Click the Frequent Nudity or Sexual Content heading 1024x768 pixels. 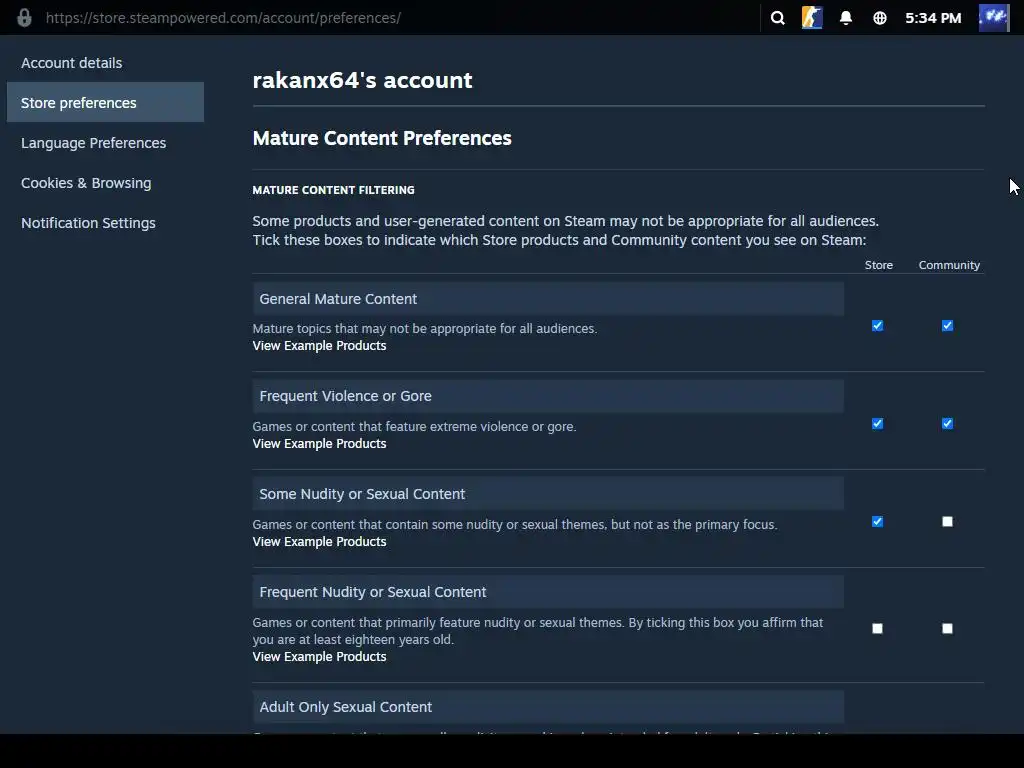(548, 592)
